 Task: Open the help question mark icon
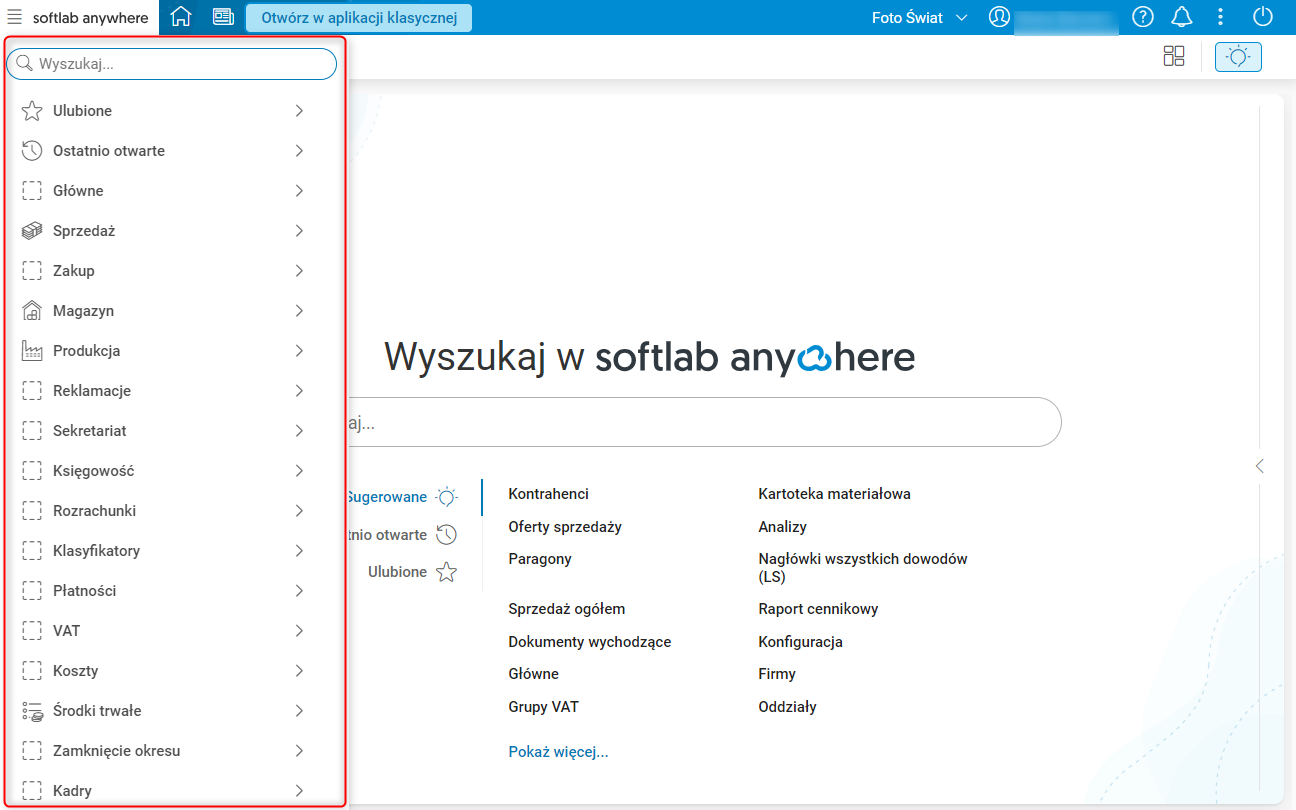pos(1143,17)
